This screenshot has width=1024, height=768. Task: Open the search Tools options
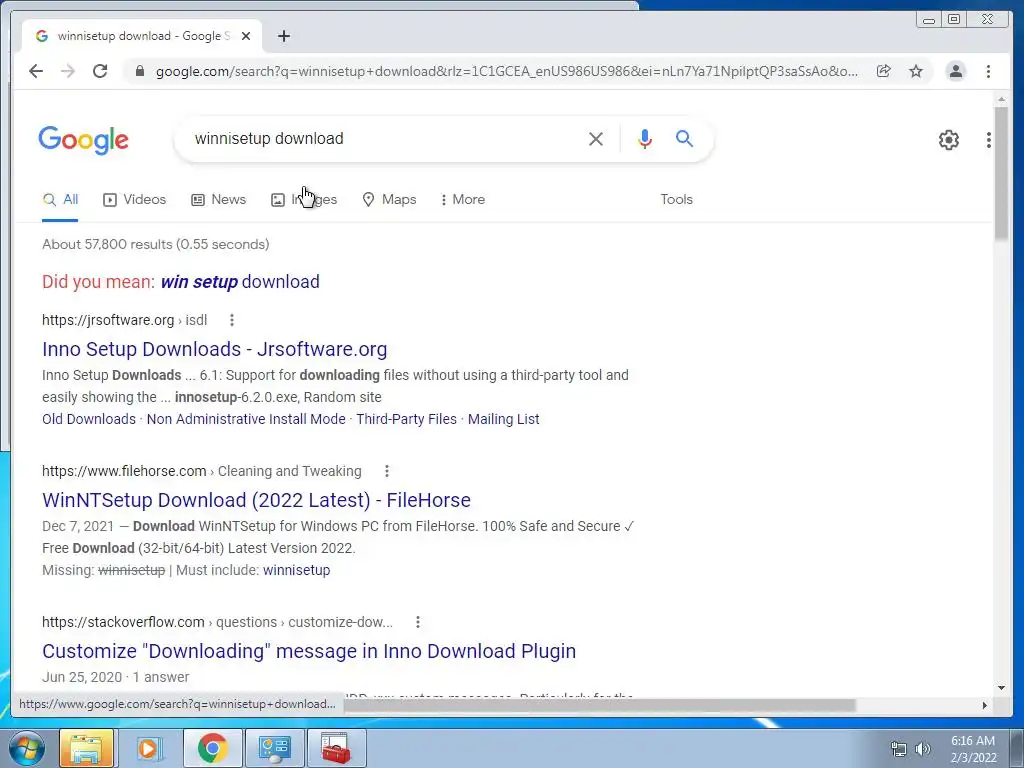(676, 199)
